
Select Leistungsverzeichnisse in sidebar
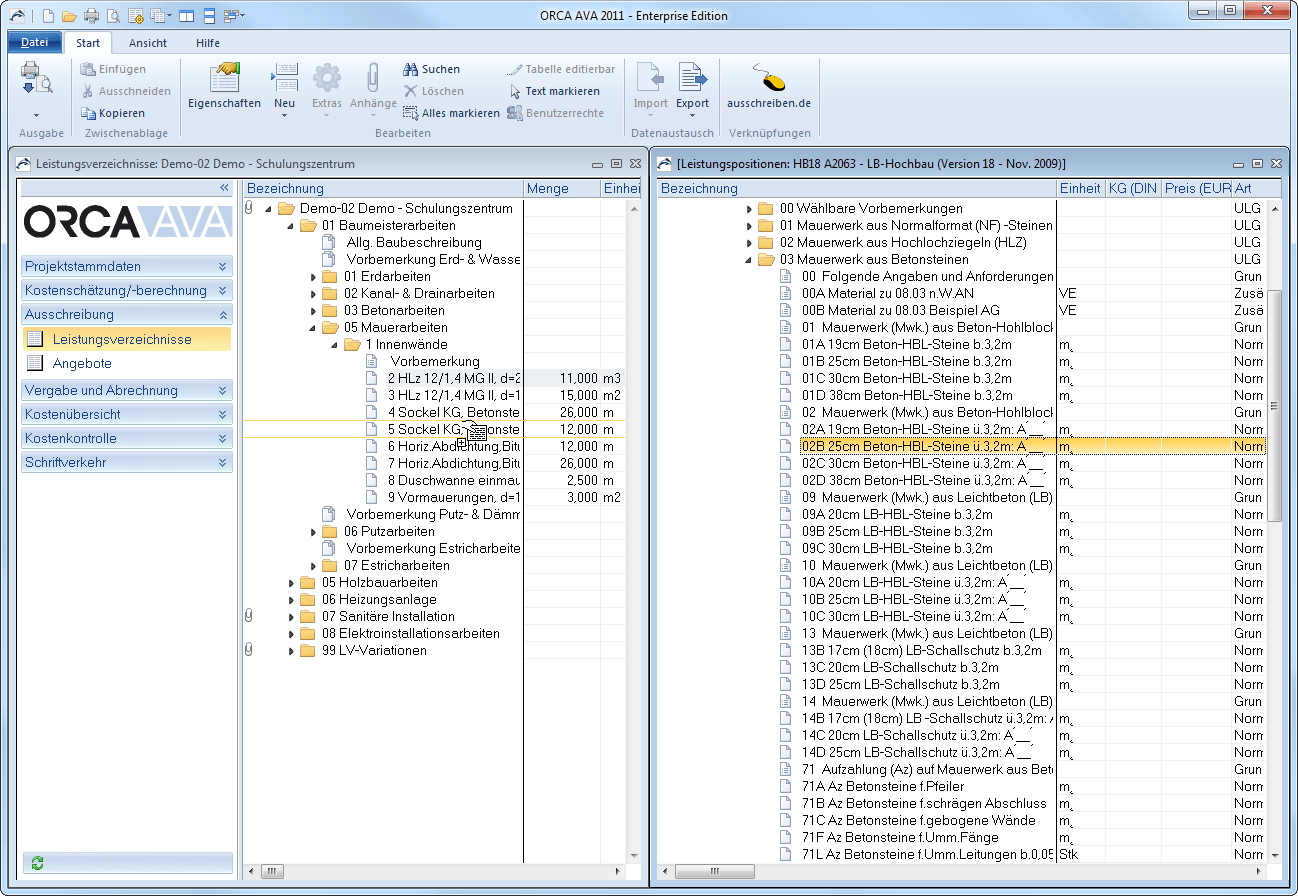coord(126,339)
